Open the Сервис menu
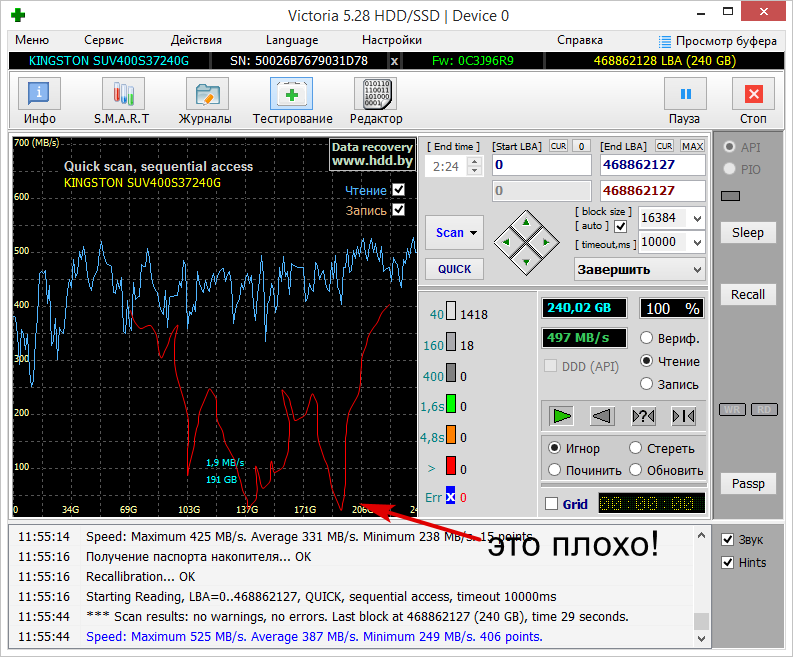 [x=104, y=40]
